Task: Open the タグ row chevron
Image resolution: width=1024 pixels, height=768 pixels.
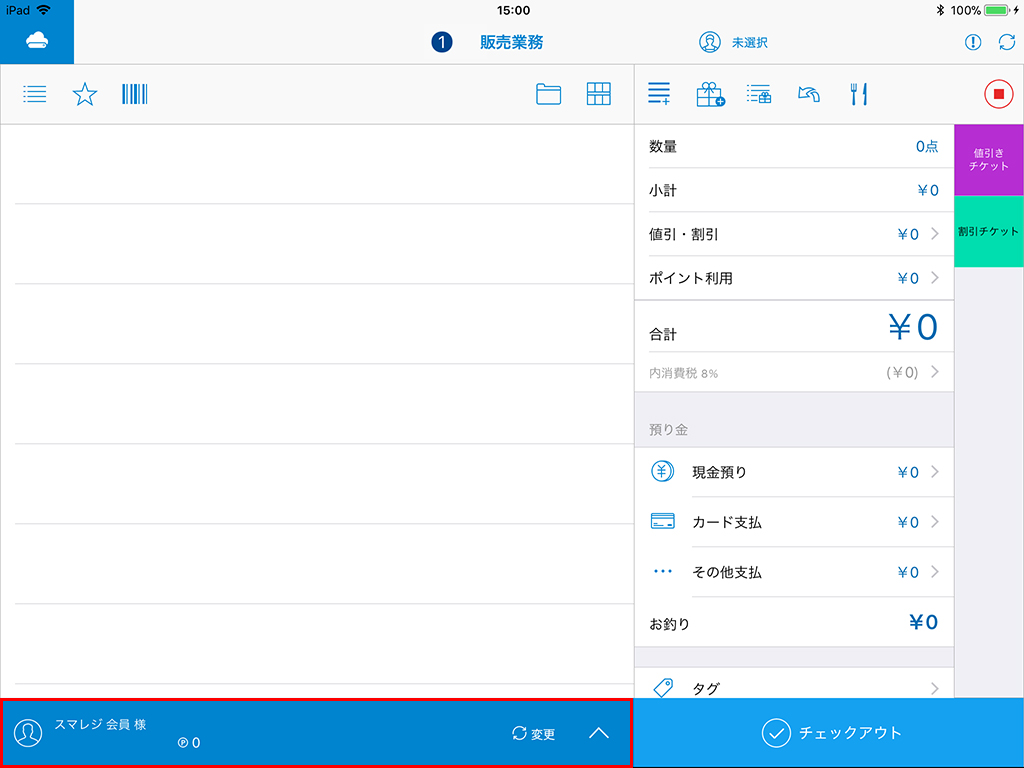Action: [935, 688]
